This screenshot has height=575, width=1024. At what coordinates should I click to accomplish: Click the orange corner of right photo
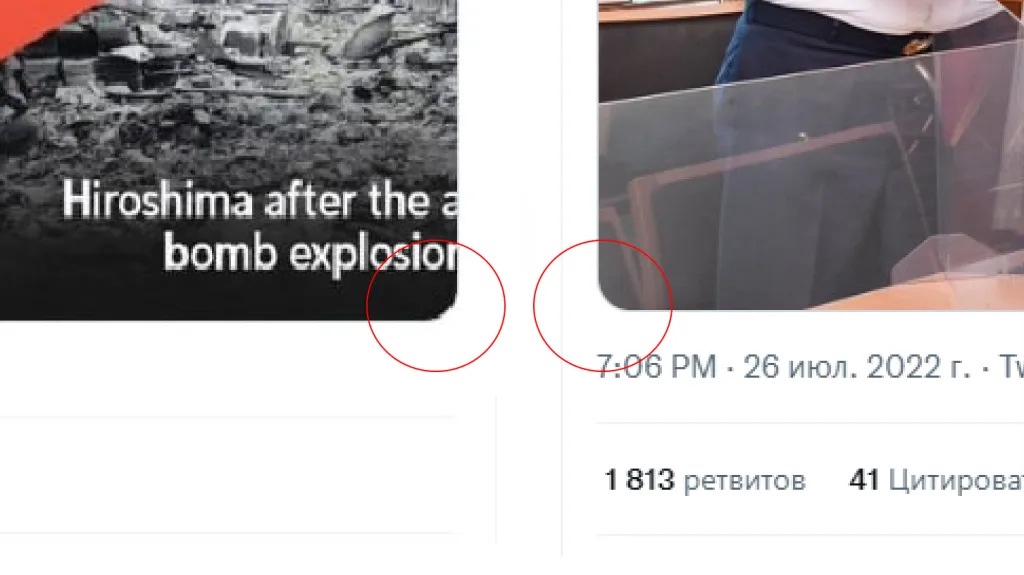(x=1010, y=10)
